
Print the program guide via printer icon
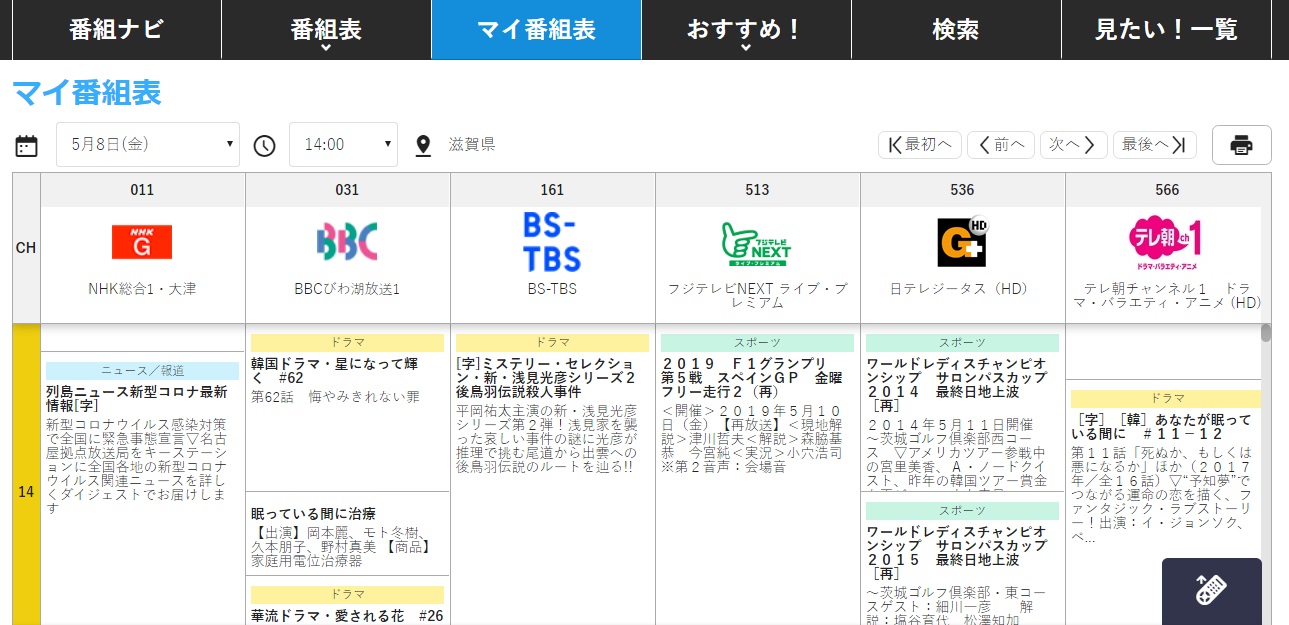[x=1241, y=145]
